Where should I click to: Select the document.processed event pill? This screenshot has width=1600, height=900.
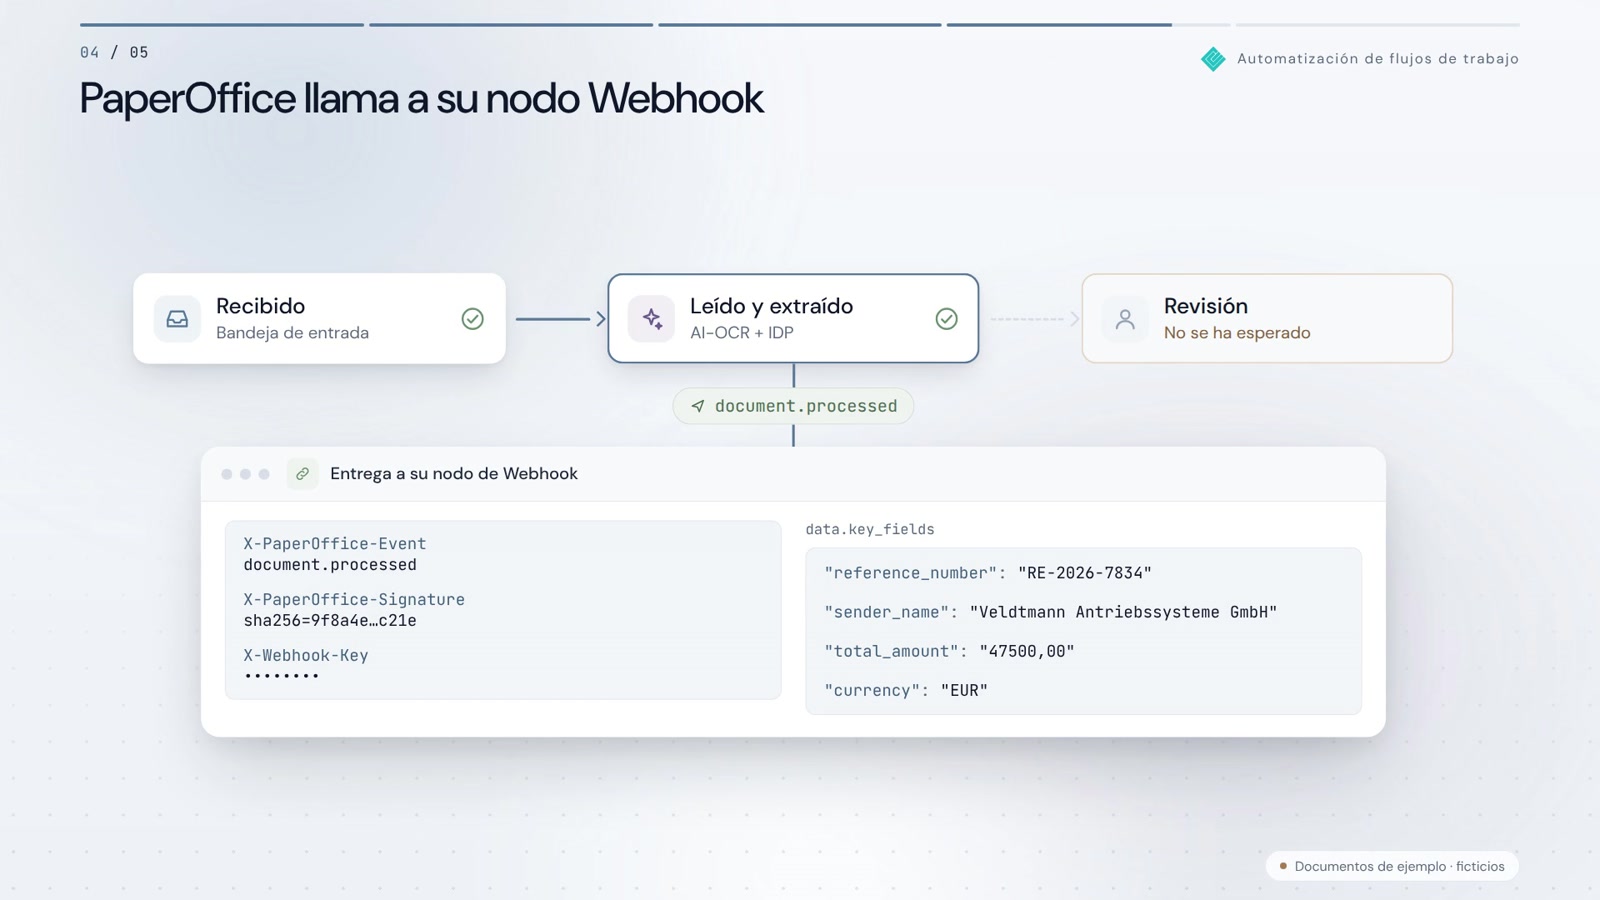coord(793,406)
